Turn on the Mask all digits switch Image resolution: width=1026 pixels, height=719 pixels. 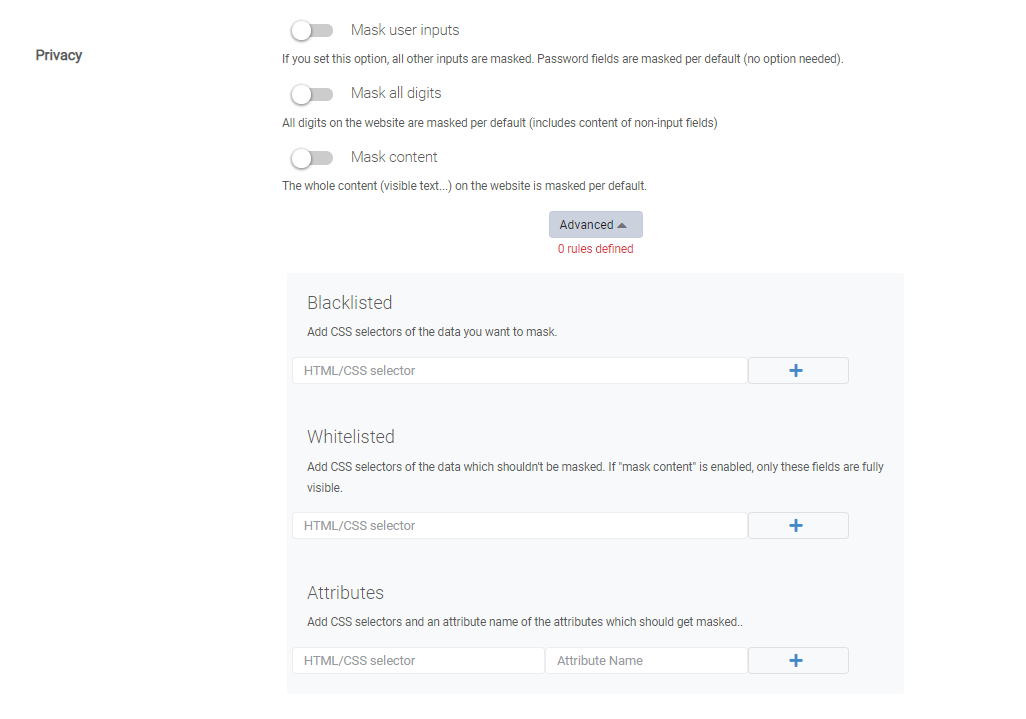pyautogui.click(x=312, y=94)
